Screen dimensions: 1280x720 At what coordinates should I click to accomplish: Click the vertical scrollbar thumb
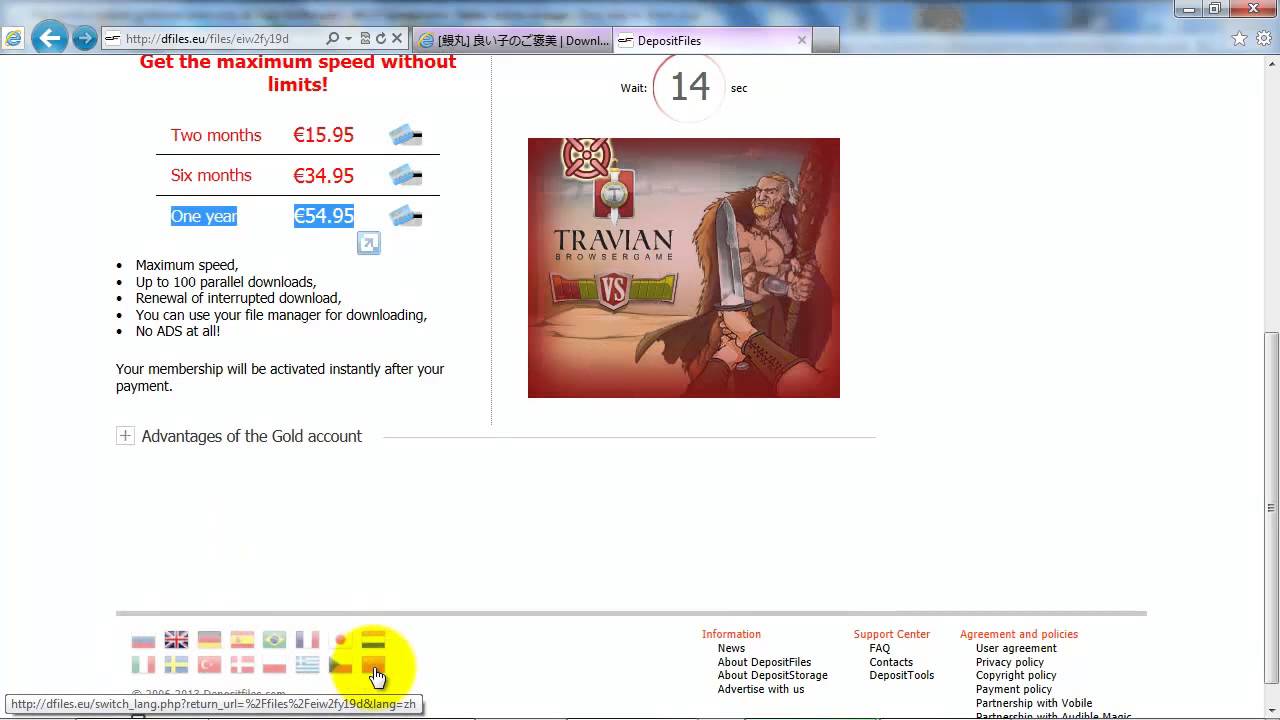click(1272, 510)
